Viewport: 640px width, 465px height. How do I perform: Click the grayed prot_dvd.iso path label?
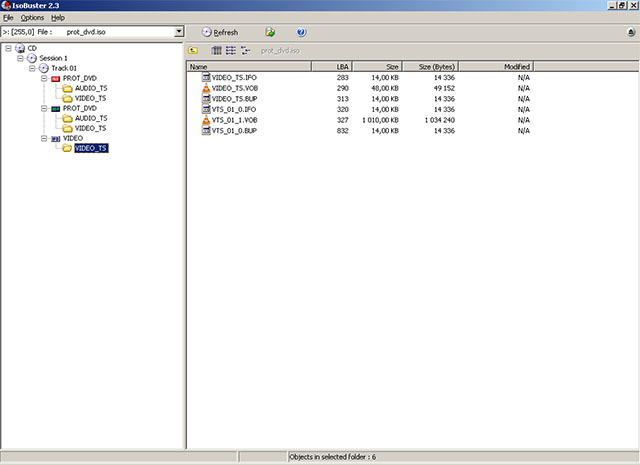coord(280,51)
